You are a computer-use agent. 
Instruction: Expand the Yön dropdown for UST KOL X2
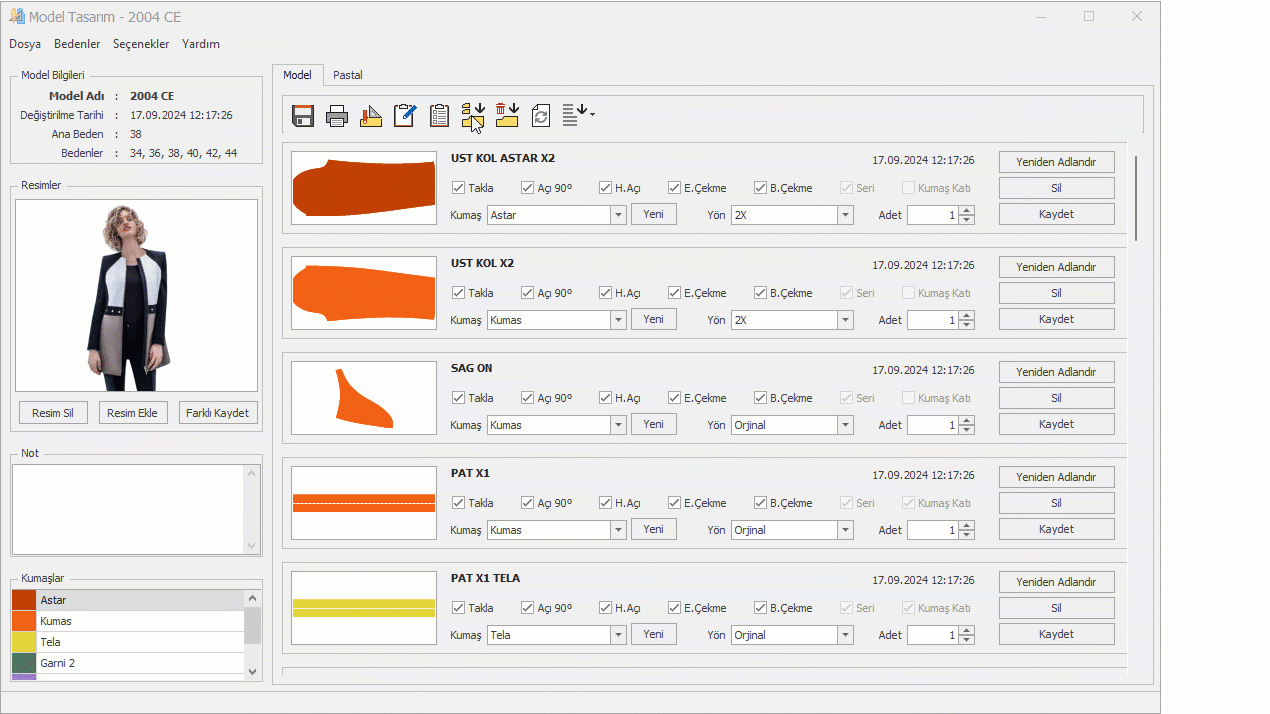pos(845,320)
